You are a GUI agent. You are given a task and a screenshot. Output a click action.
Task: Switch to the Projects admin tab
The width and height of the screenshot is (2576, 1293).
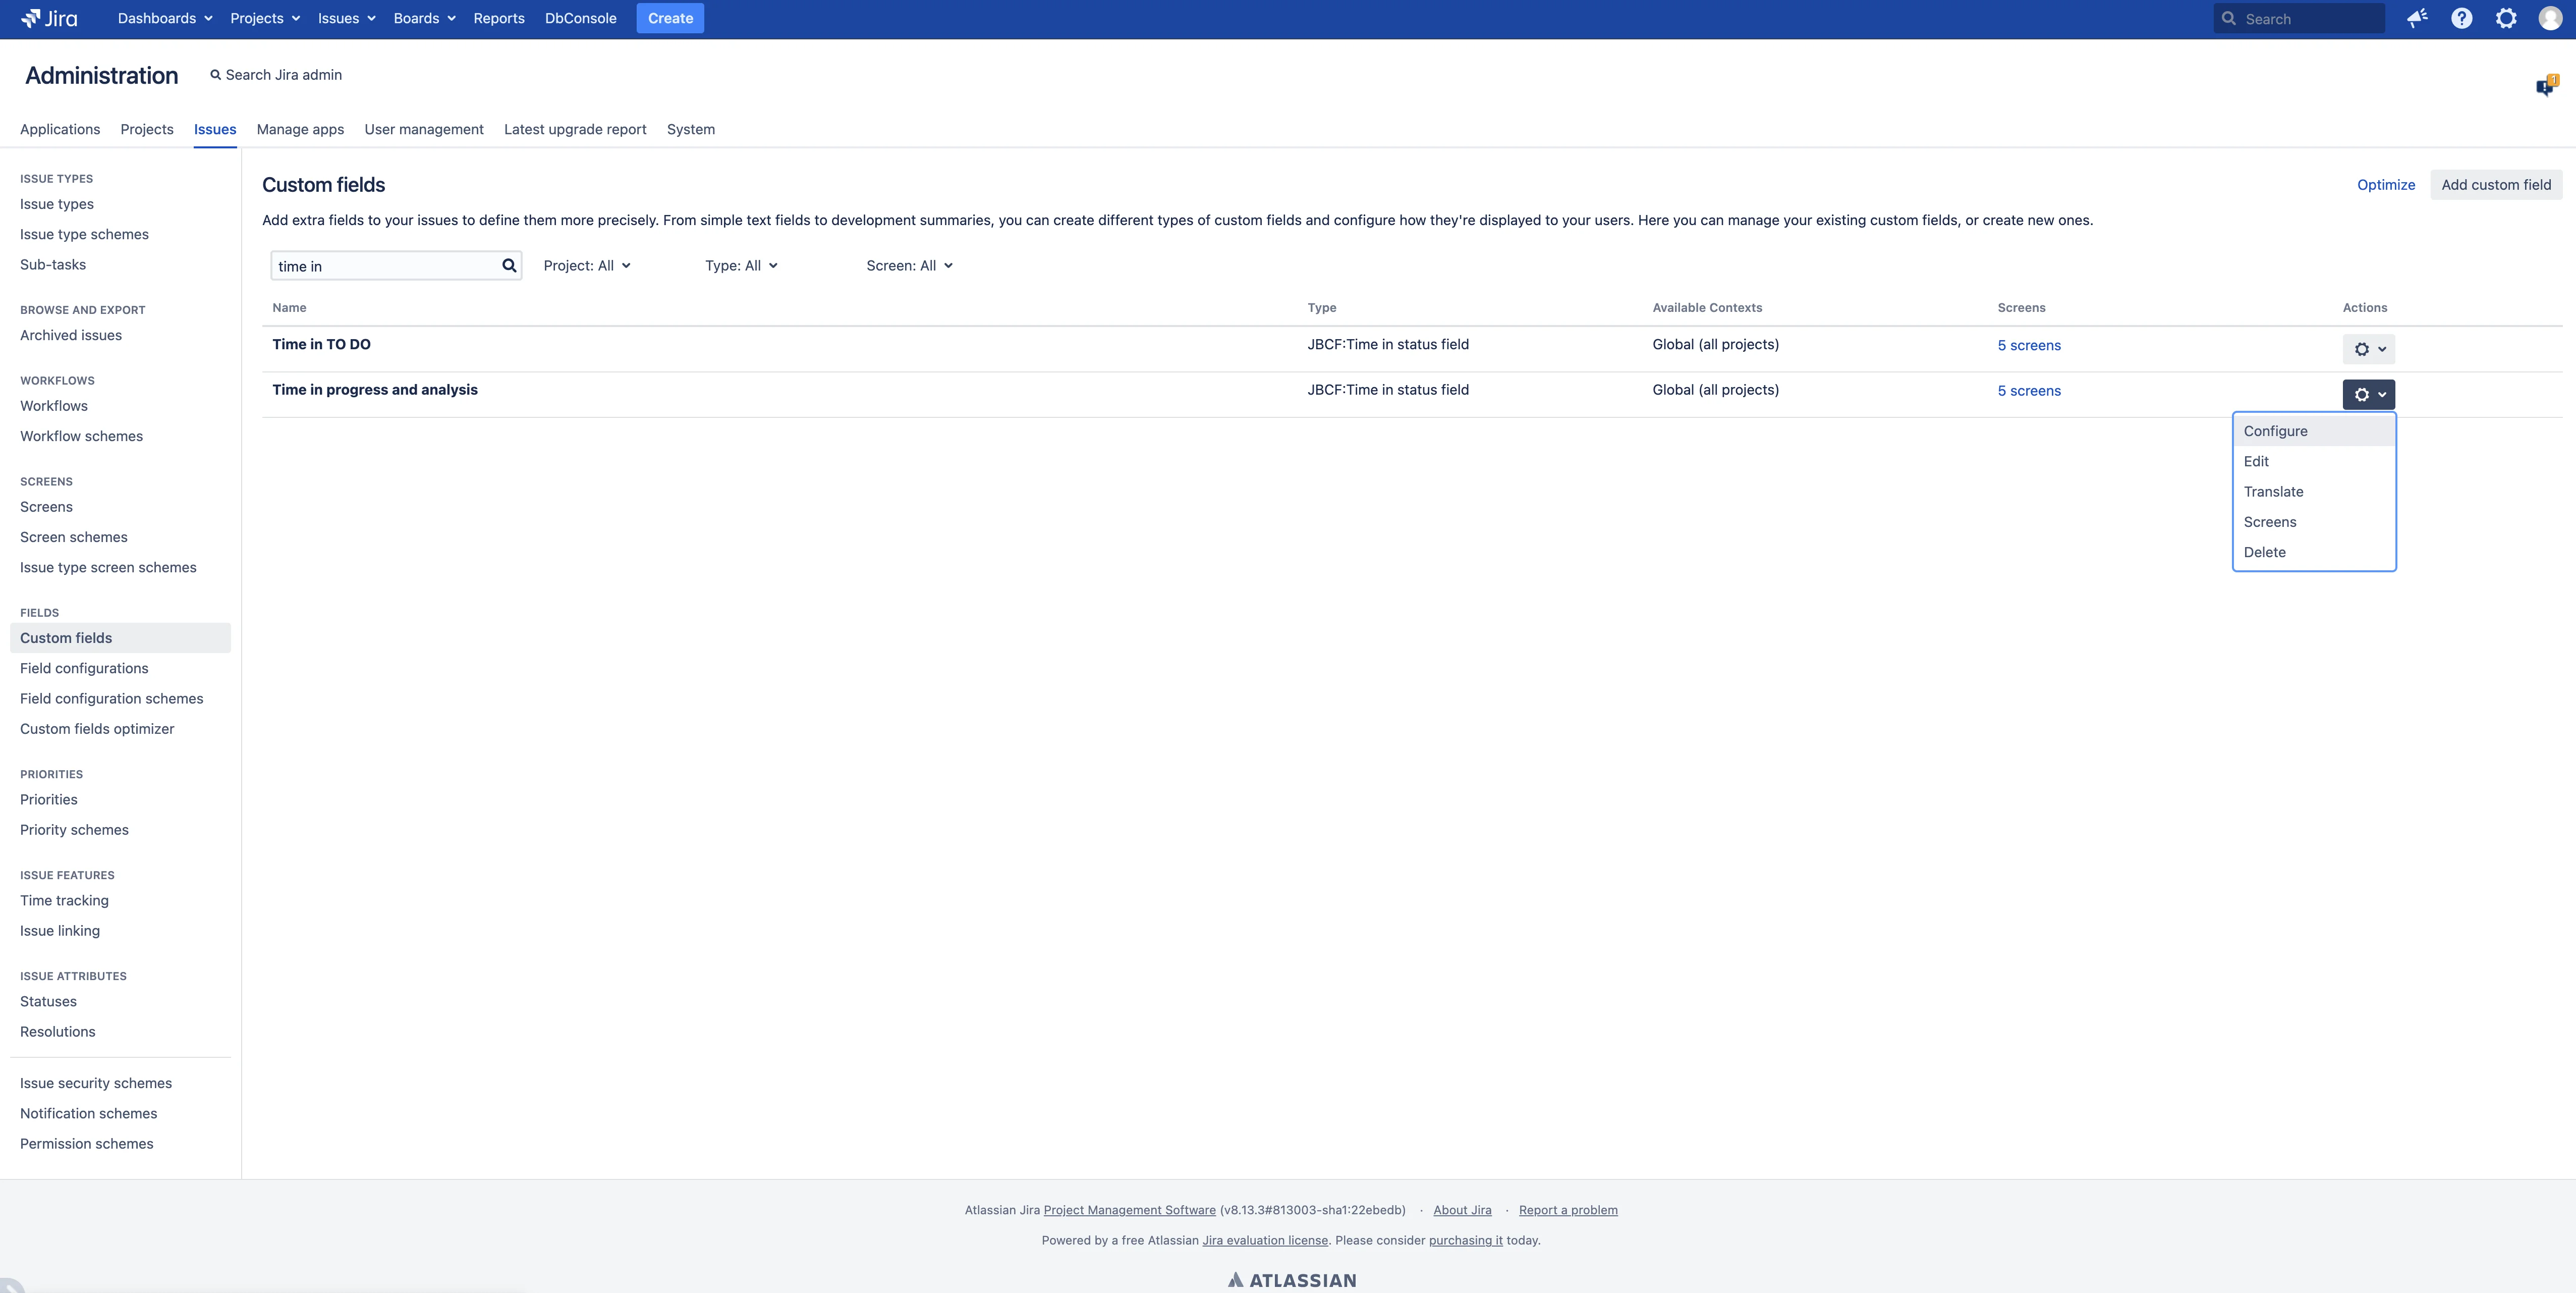[147, 129]
